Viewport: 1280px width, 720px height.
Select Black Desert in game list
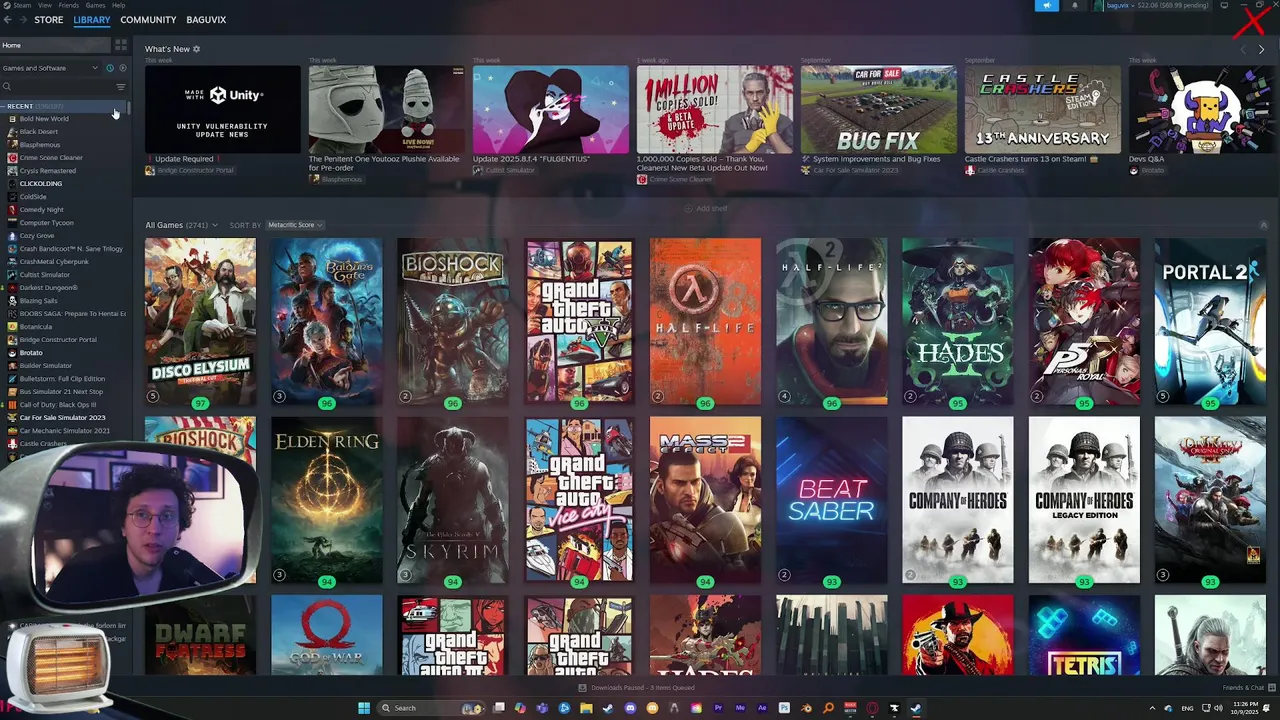click(39, 132)
